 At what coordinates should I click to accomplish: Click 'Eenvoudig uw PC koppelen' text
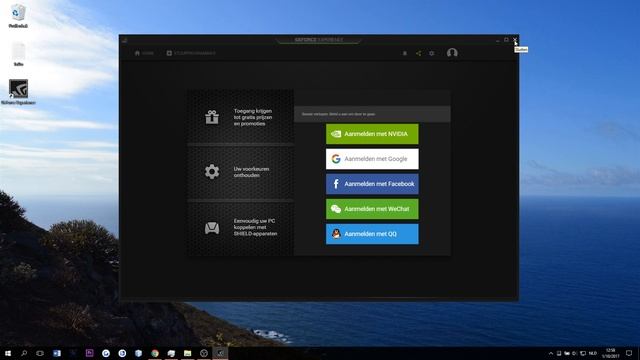255,227
